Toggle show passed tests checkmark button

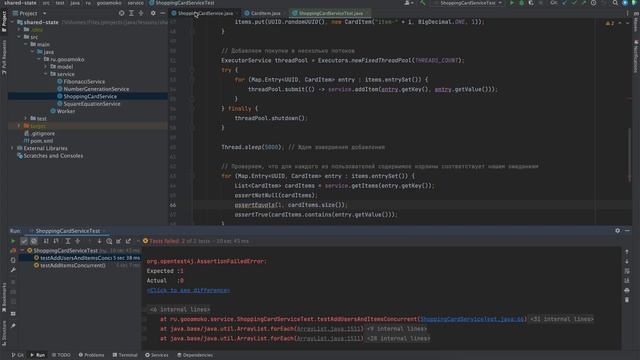click(x=24, y=241)
